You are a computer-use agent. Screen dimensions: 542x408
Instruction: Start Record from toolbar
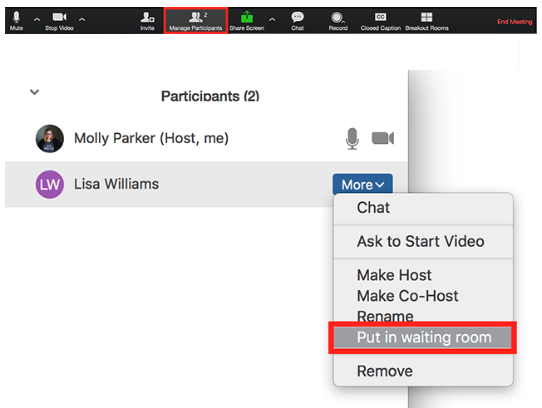[338, 21]
